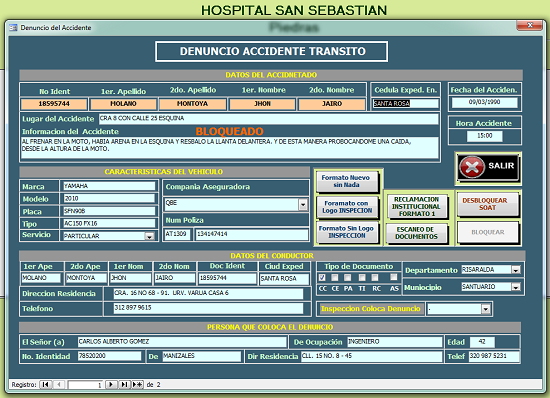
Task: Click the Fecha del Acciden. date field
Action: 484,102
